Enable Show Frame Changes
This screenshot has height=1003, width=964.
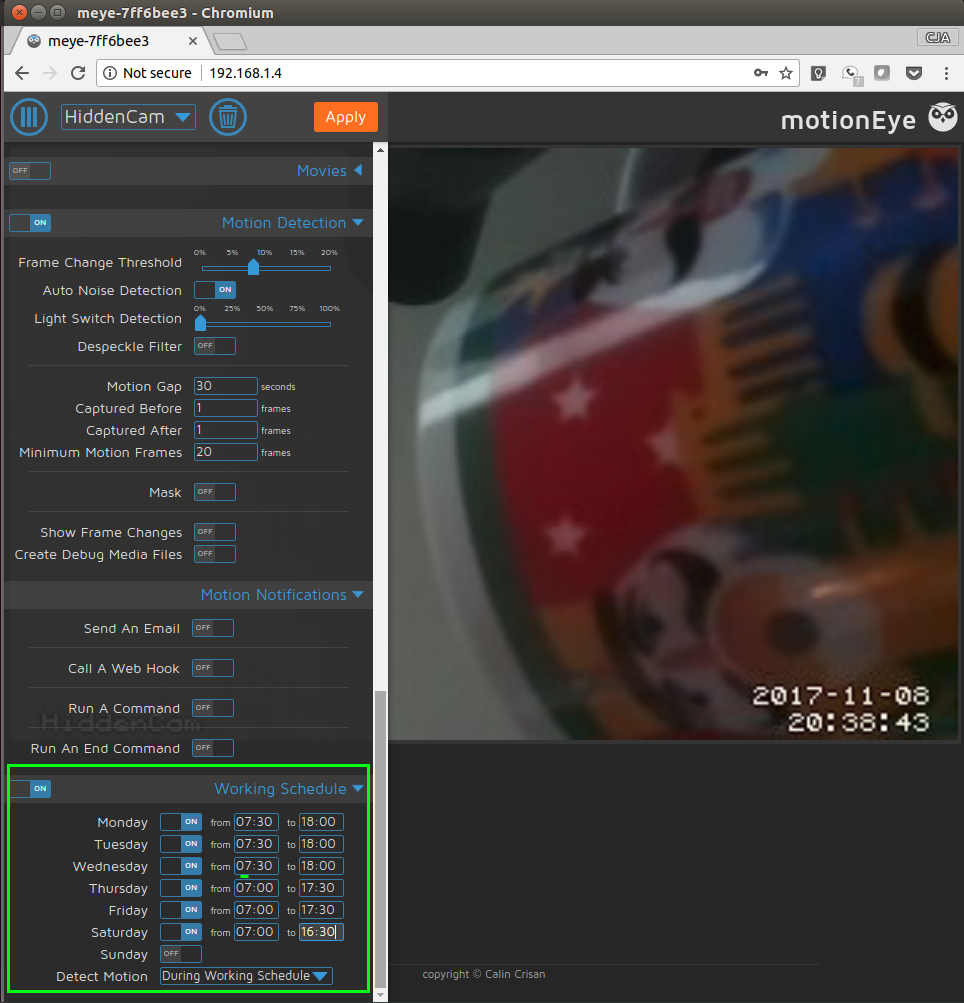point(215,532)
